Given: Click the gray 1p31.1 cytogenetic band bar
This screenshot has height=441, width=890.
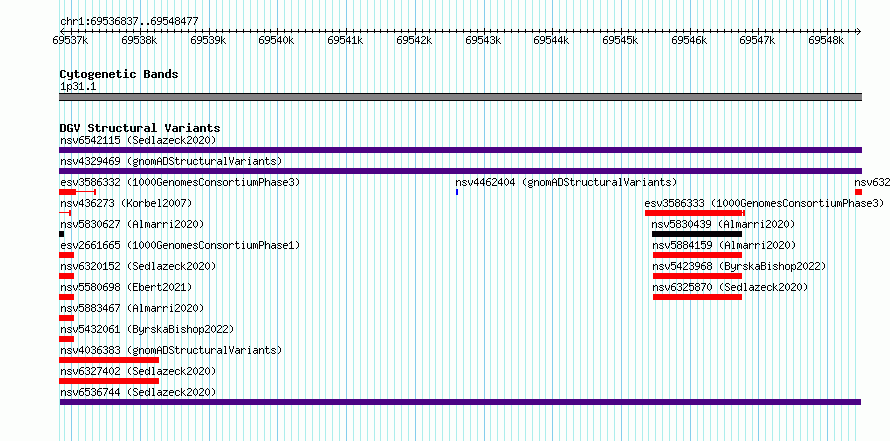Looking at the screenshot, I should click(460, 97).
